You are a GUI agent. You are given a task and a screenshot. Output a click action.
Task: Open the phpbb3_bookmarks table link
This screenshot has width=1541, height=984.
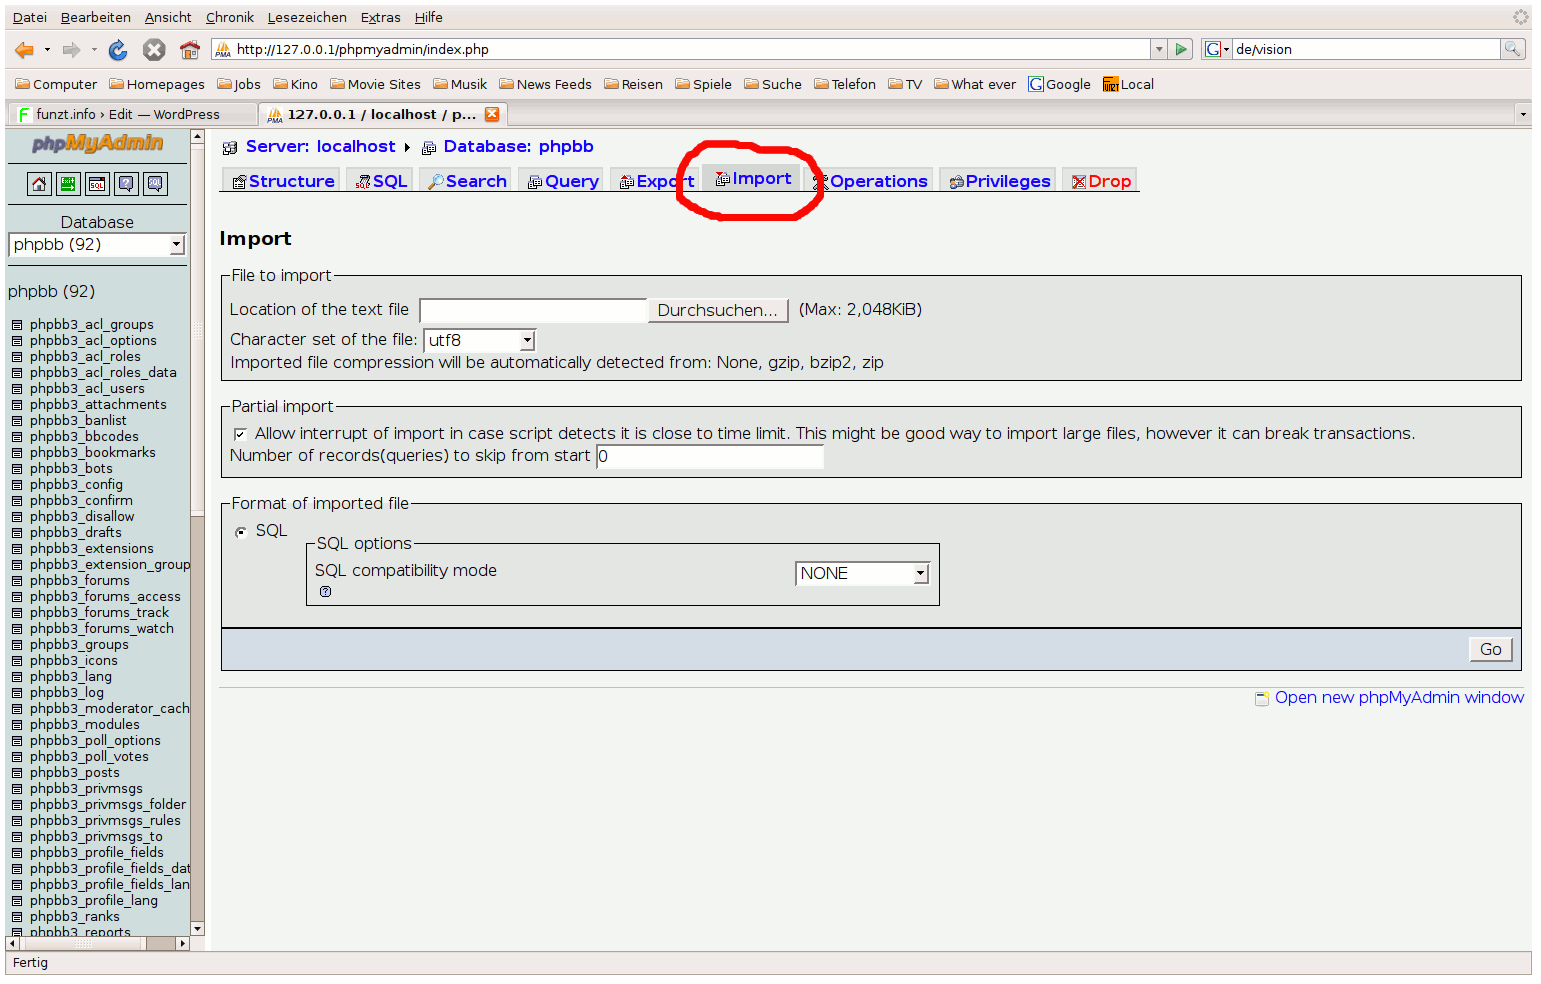(x=93, y=453)
